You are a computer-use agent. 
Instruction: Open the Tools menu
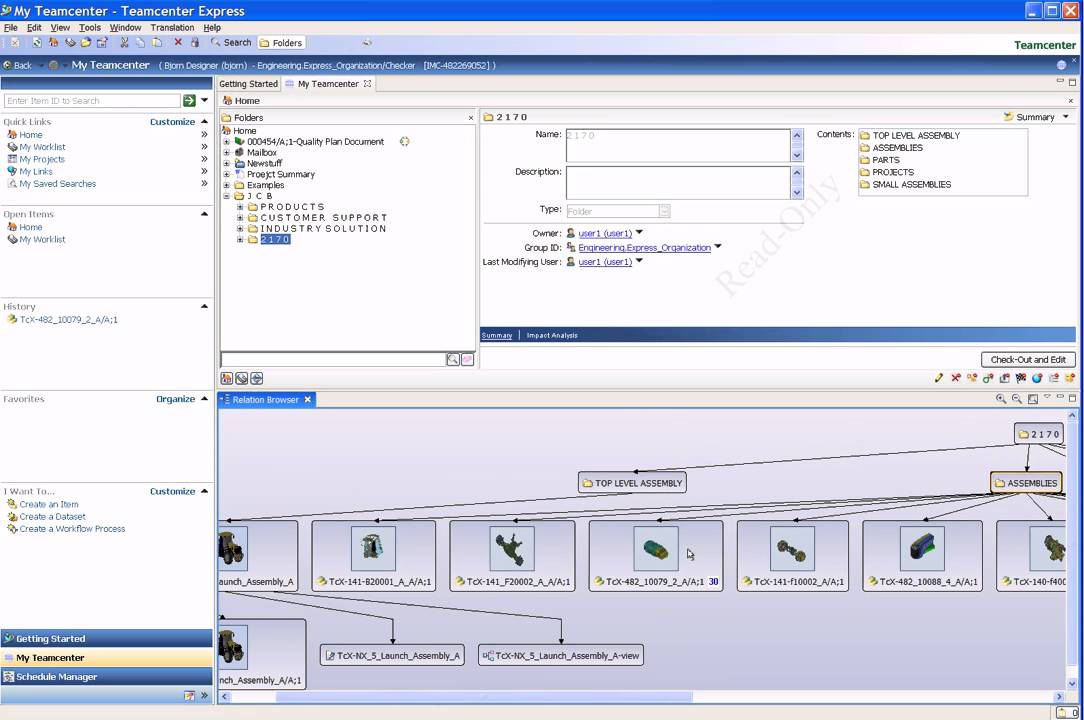pos(90,28)
